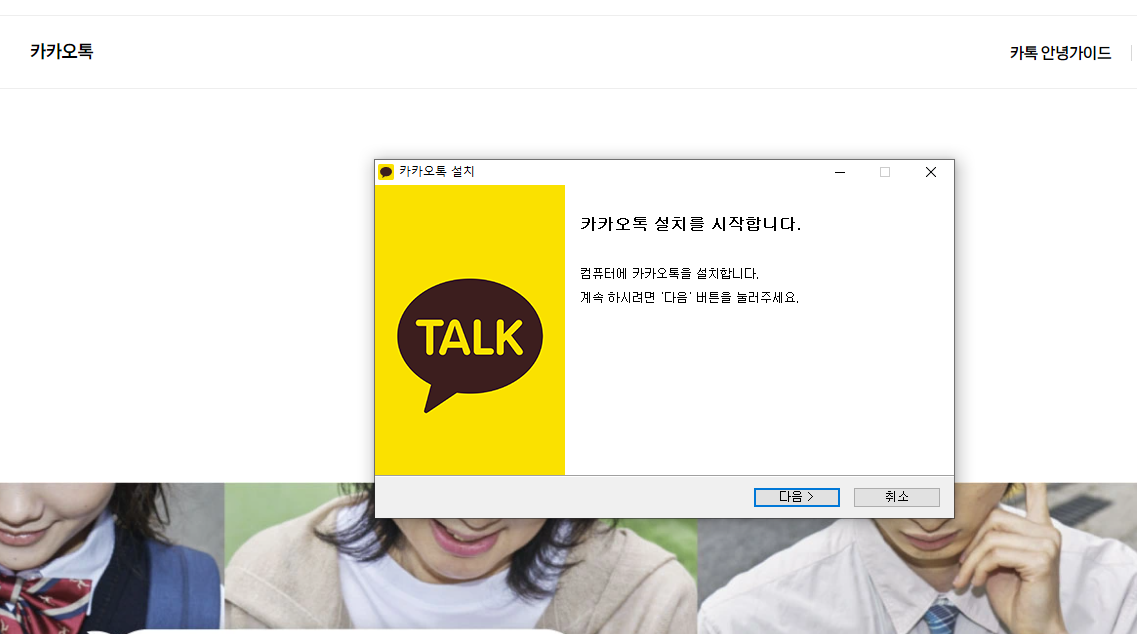Image resolution: width=1137 pixels, height=634 pixels.
Task: Click the text 컴퓨터에 카카오톡을 설치합니다.
Action: [669, 273]
